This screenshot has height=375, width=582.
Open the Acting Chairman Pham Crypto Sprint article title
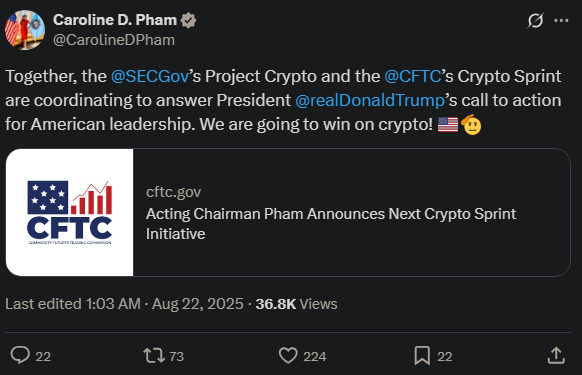coord(331,224)
